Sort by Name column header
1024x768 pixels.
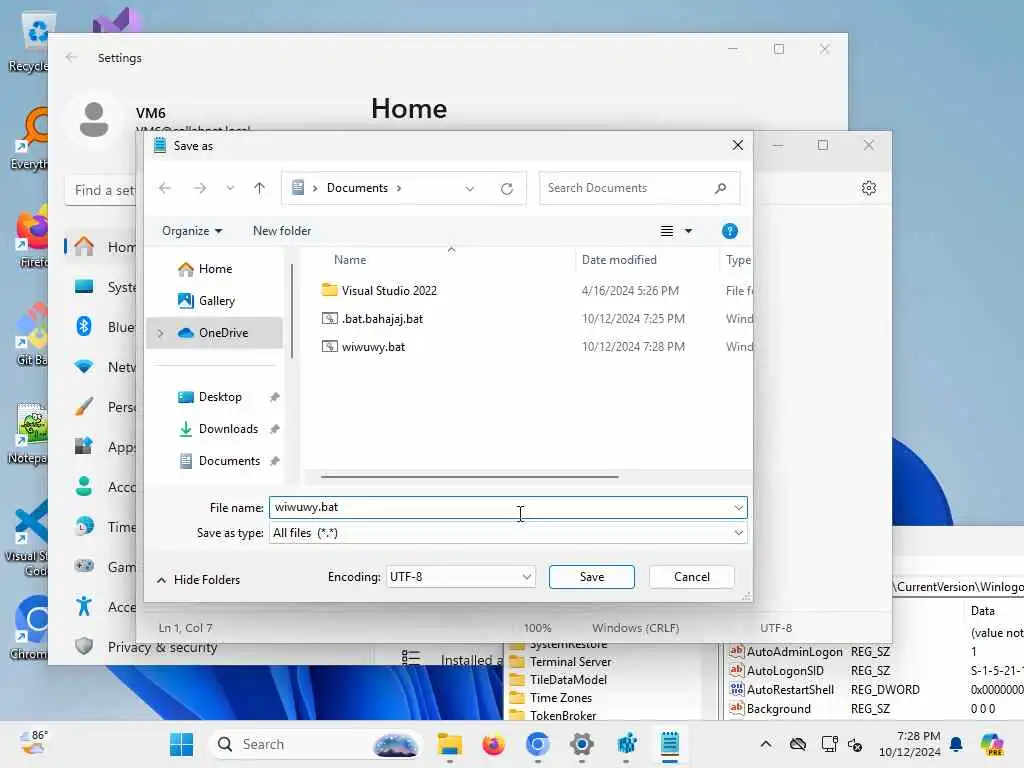(350, 260)
